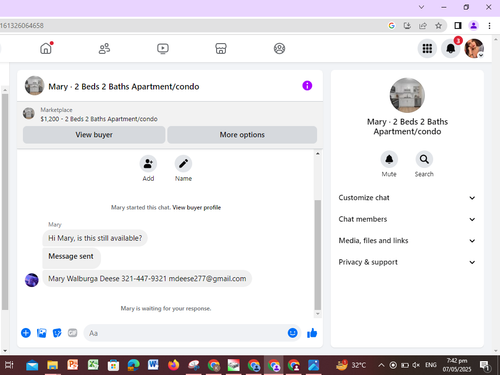Open account menu via profile picture
Screen dimensions: 500x375
[x=474, y=49]
